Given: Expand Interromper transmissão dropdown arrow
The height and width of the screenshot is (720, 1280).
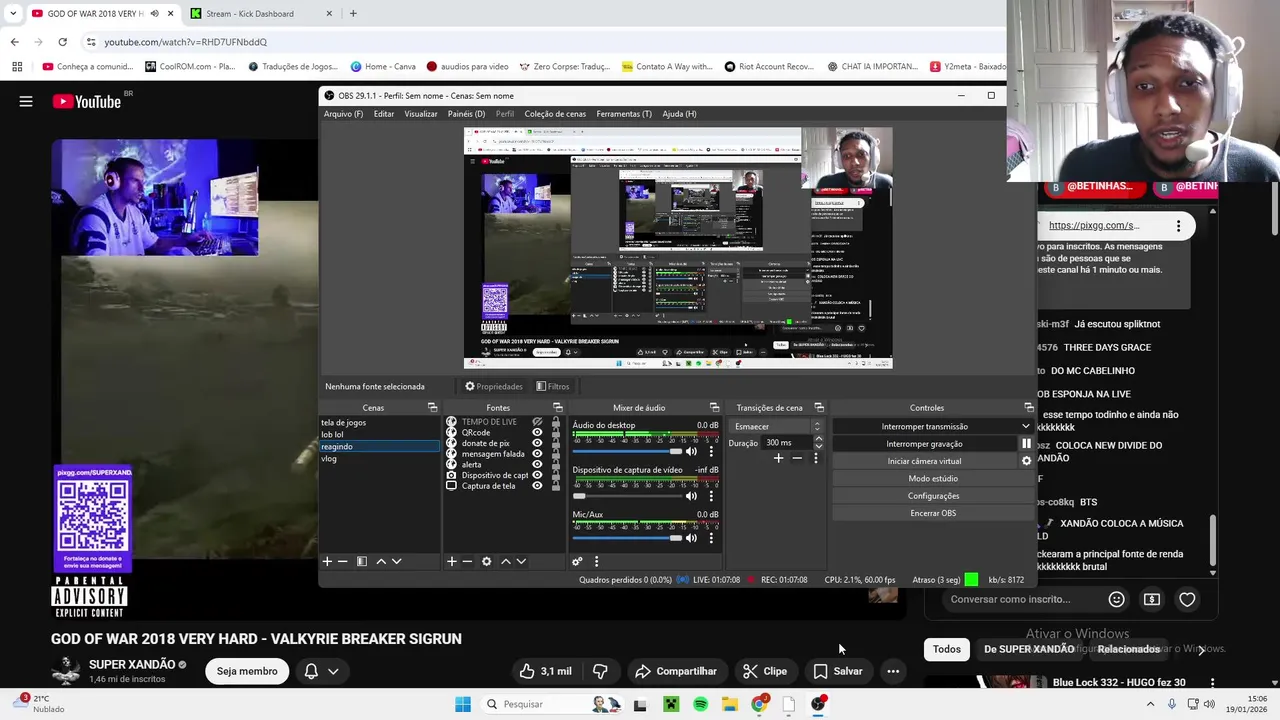Looking at the screenshot, I should click(1025, 426).
